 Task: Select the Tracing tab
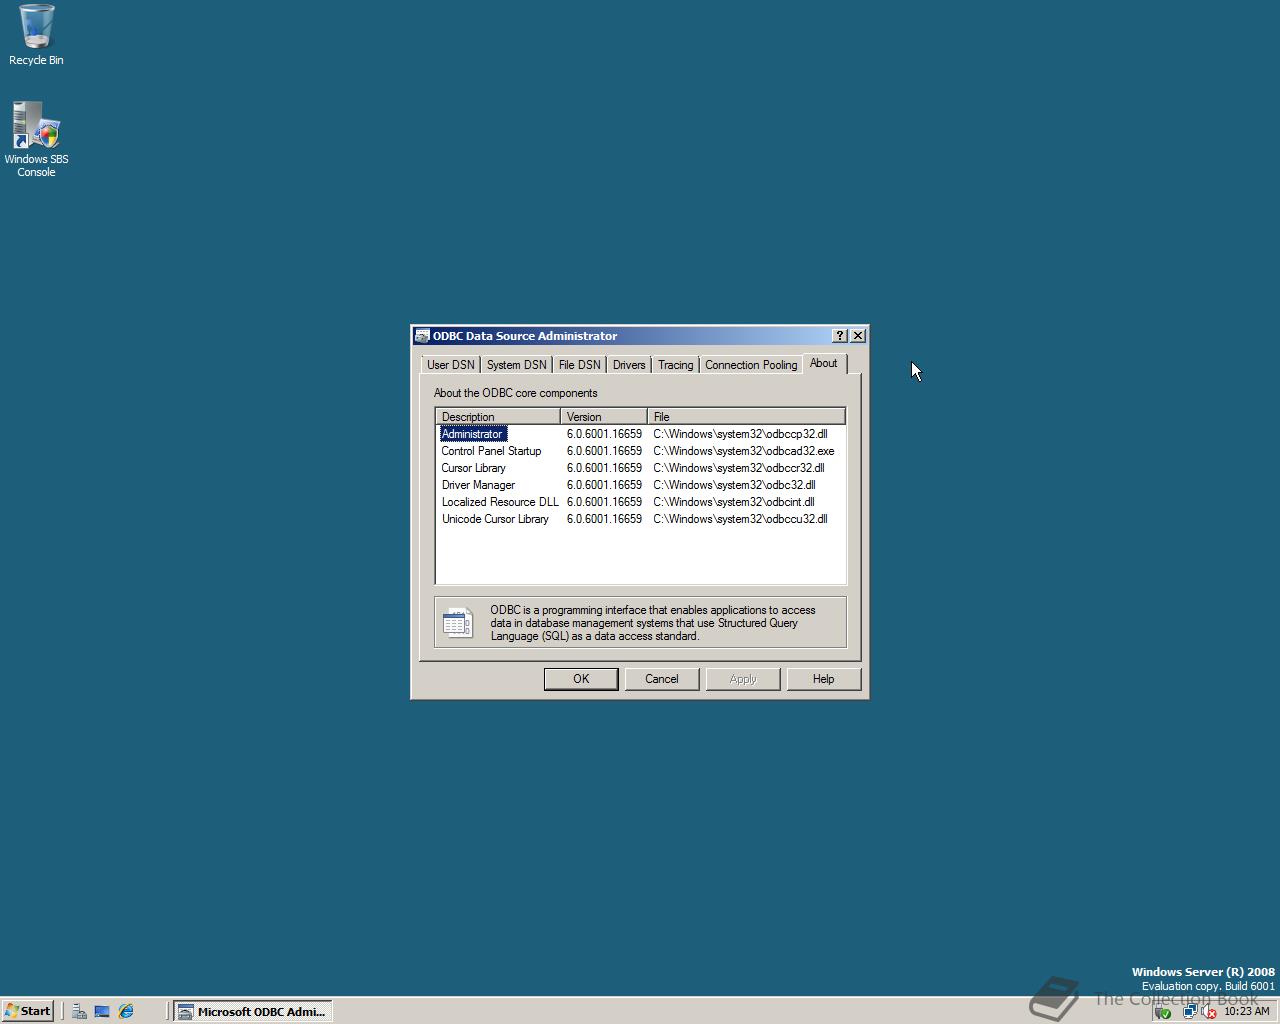pyautogui.click(x=676, y=365)
